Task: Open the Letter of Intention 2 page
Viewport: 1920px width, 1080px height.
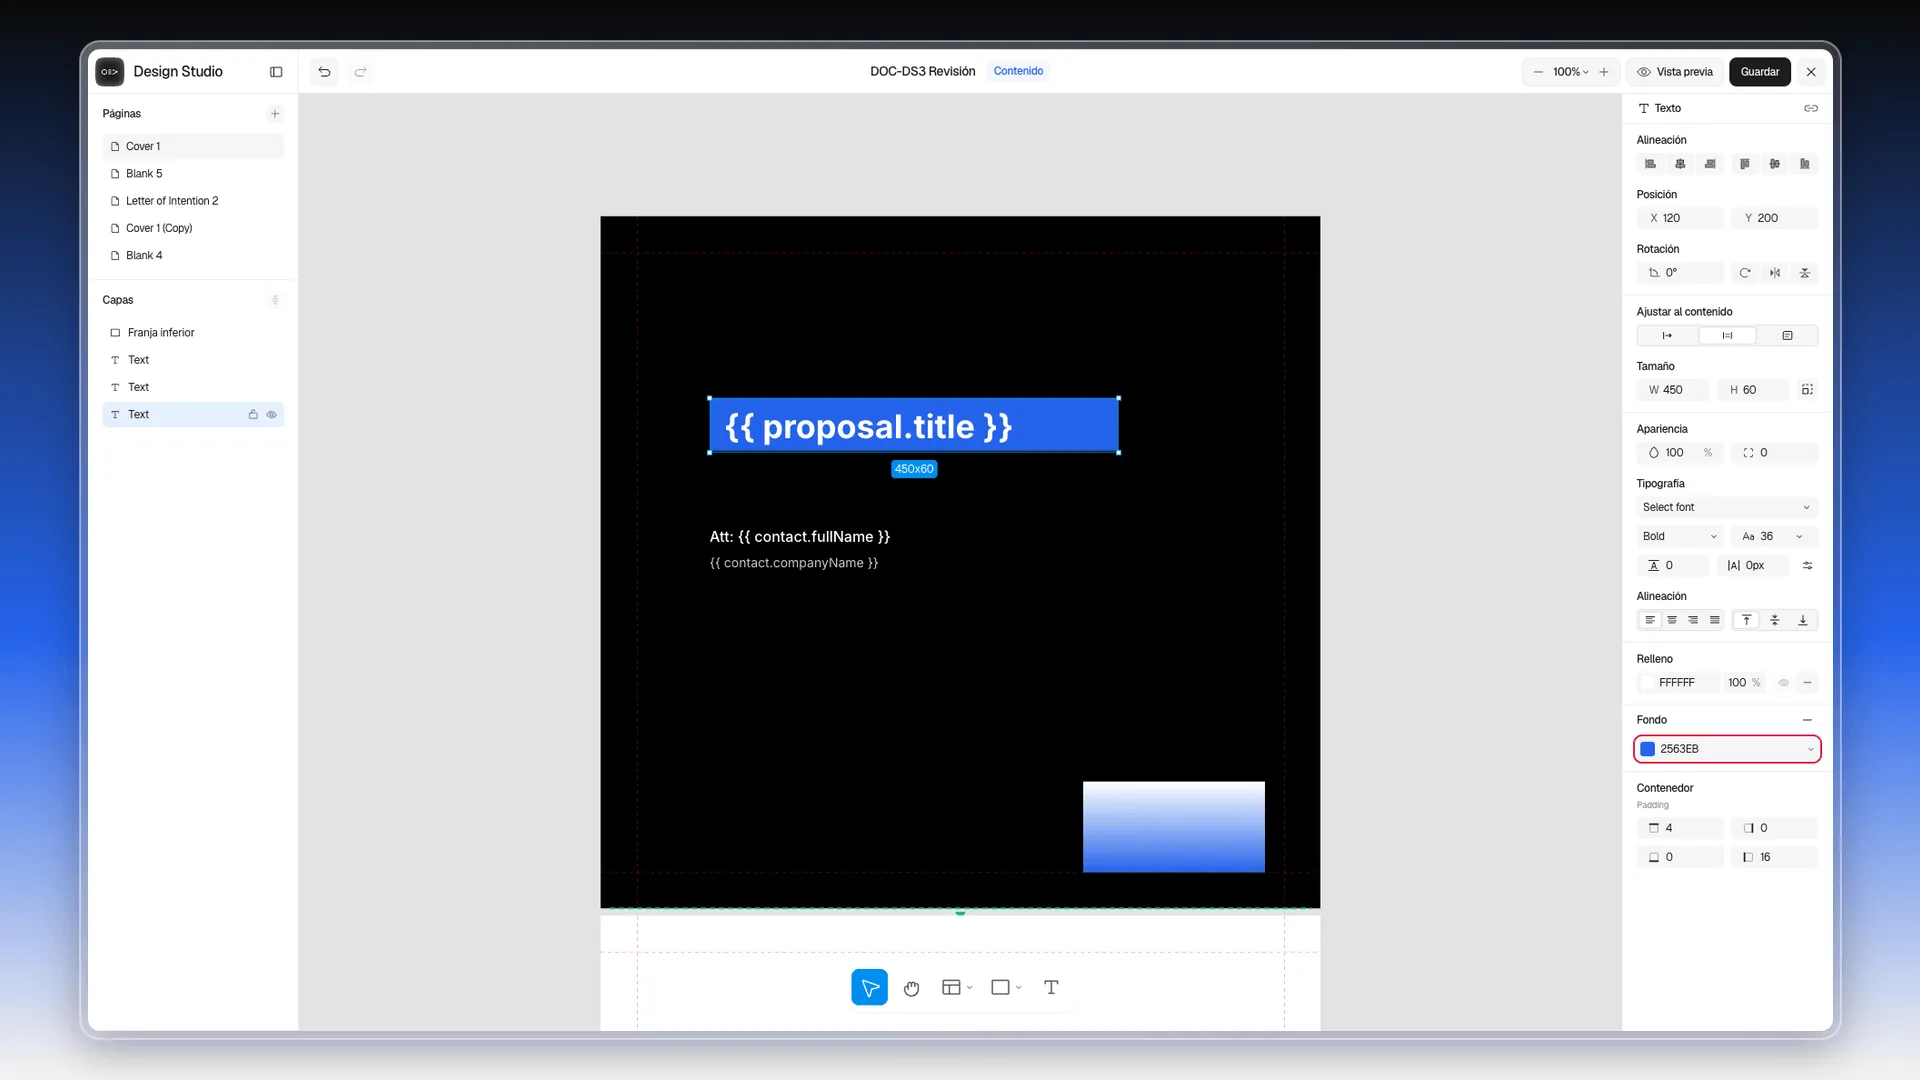Action: click(x=193, y=201)
